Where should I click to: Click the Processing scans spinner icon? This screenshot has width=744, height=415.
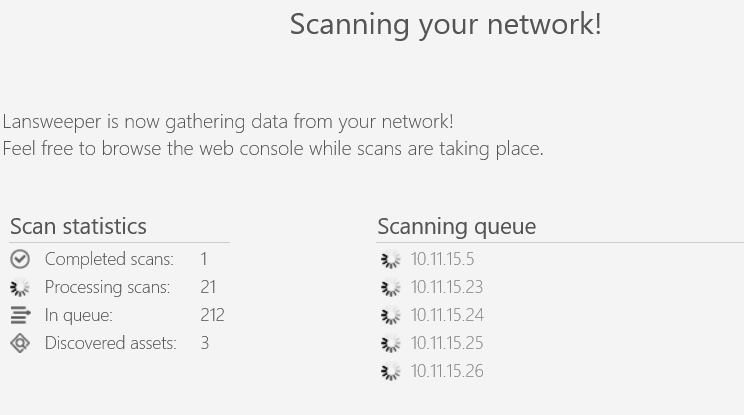[x=20, y=288]
